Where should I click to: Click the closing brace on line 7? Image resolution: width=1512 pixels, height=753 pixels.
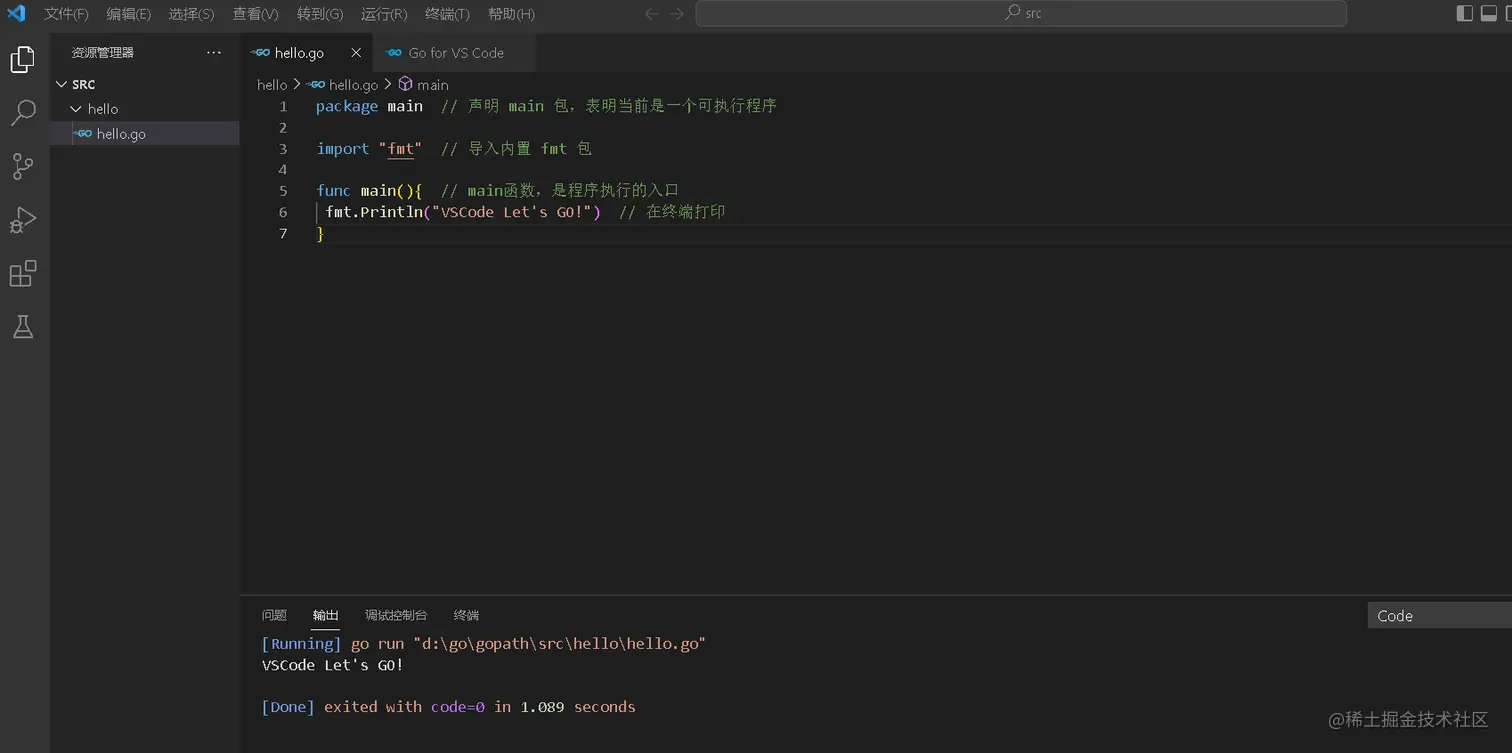[321, 233]
